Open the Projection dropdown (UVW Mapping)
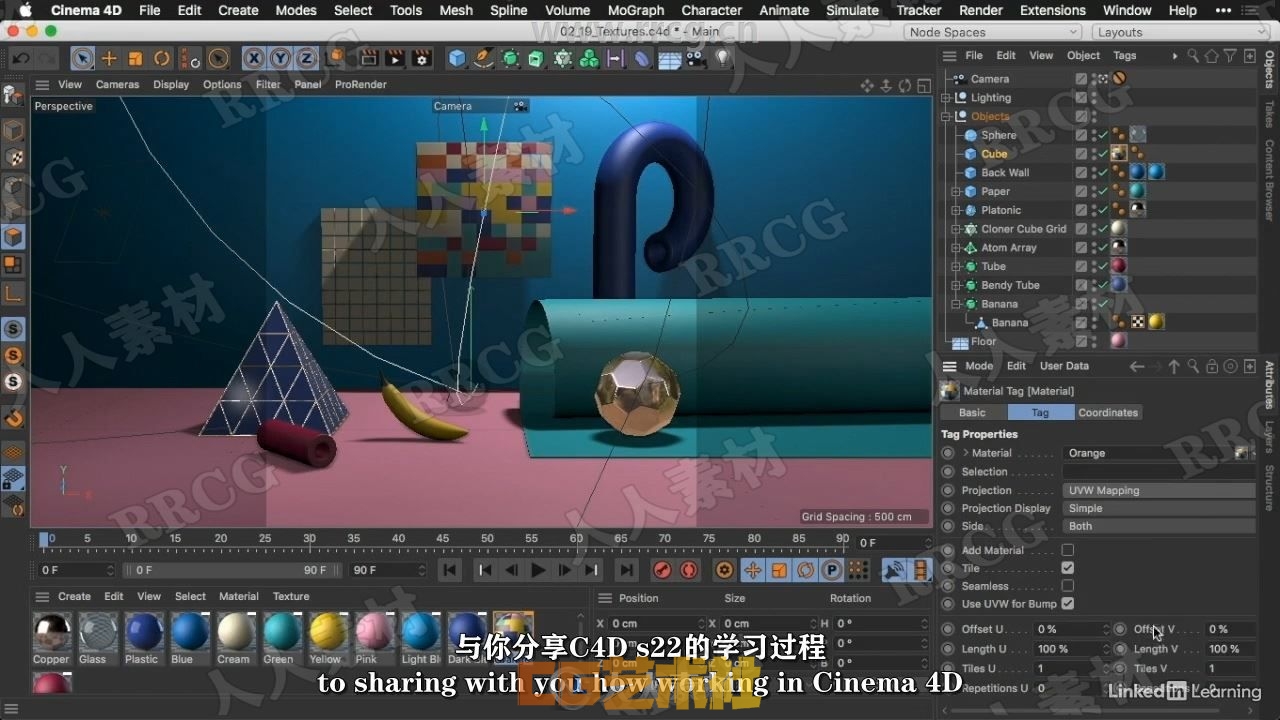The height and width of the screenshot is (720, 1280). [1158, 490]
